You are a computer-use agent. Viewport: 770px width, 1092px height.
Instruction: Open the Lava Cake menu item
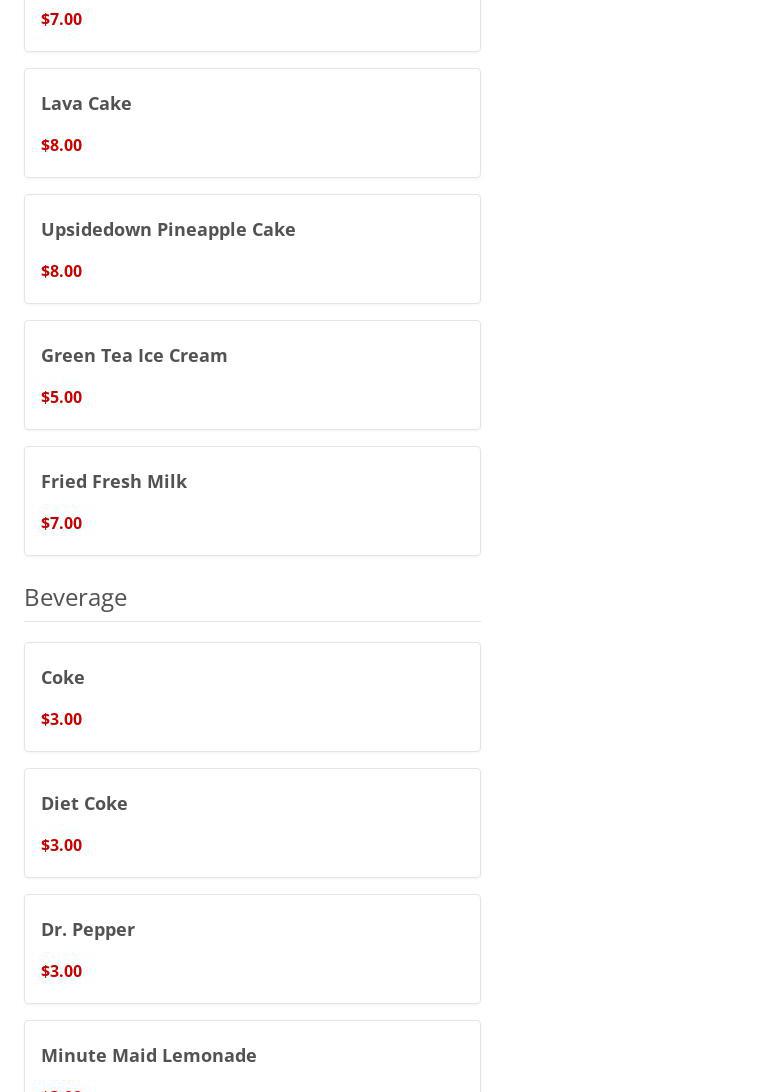pos(86,103)
